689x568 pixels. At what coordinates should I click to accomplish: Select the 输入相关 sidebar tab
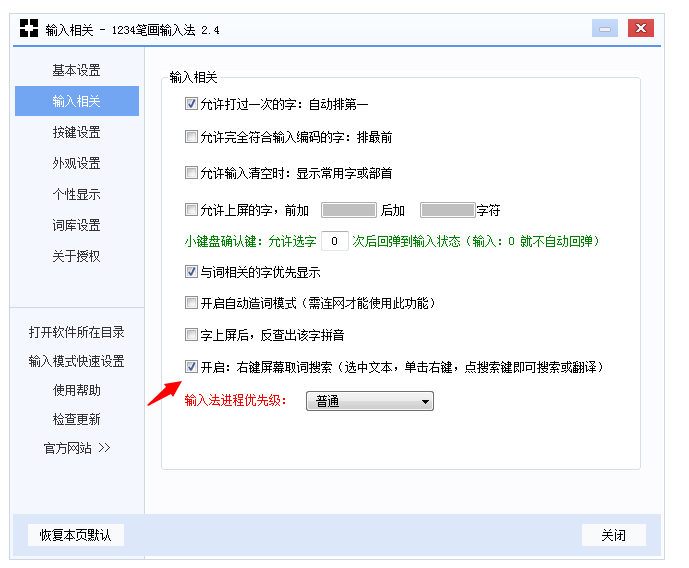(77, 101)
